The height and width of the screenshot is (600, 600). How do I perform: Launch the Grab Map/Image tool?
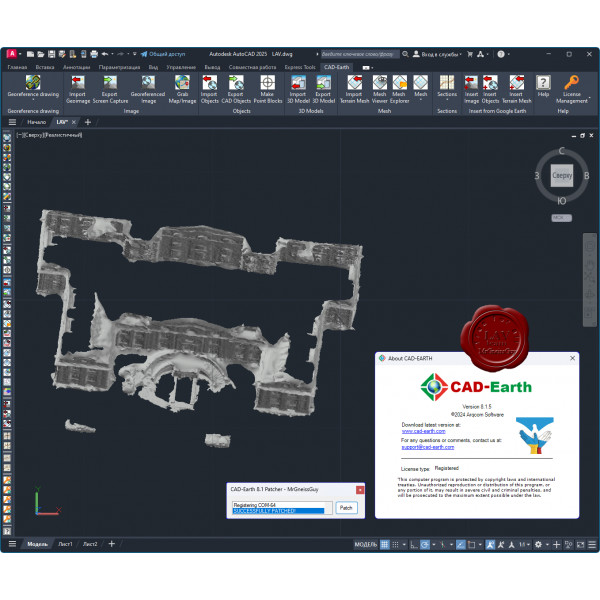coord(182,90)
